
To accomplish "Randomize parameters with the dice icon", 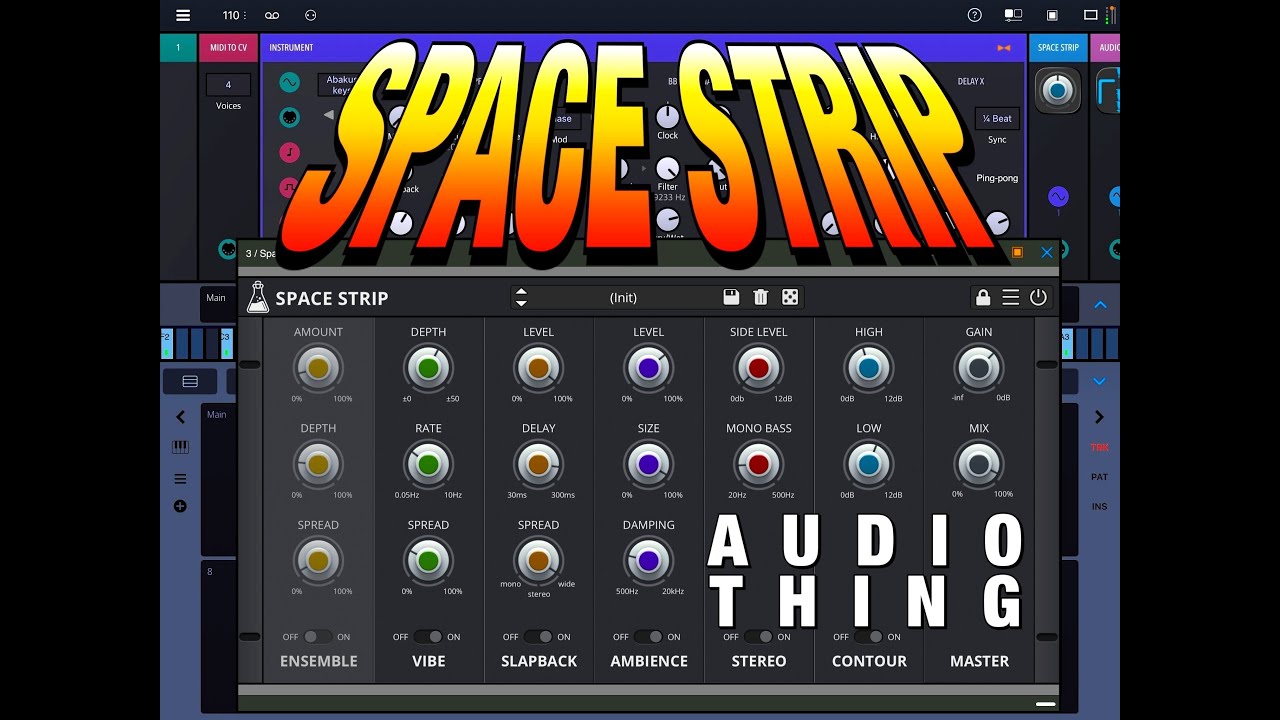I will tap(789, 297).
